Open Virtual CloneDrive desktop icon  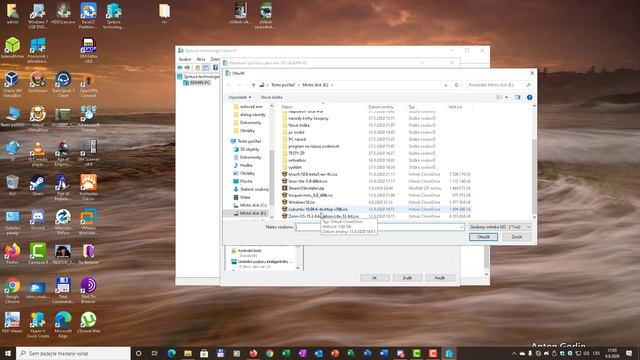[x=38, y=119]
